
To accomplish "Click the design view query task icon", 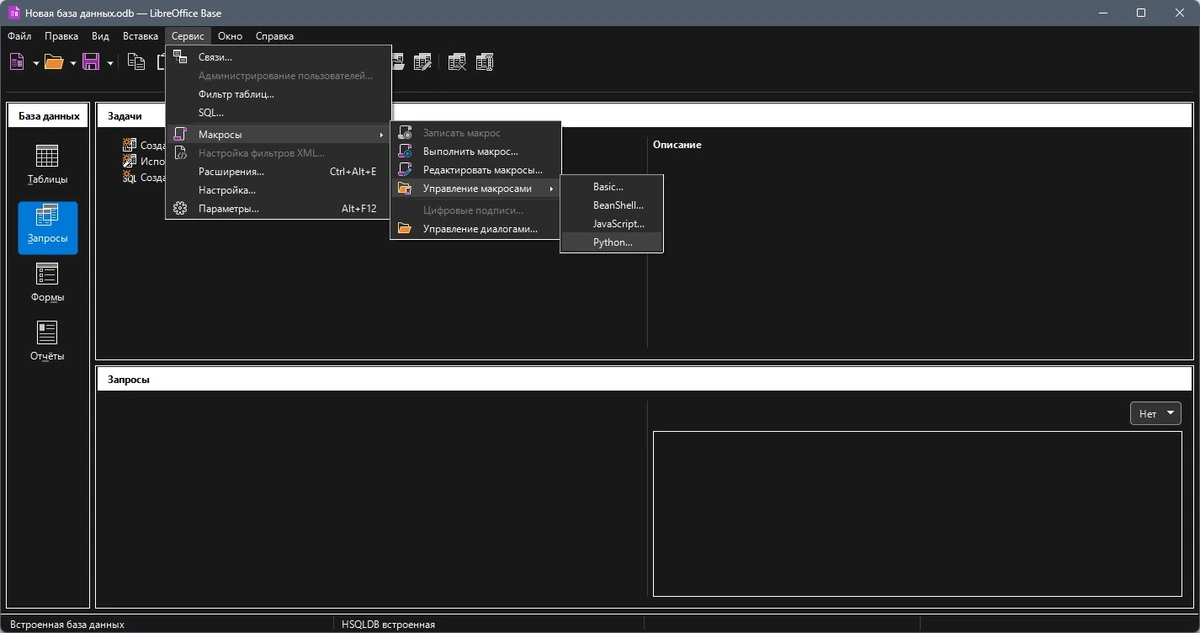I will 129,145.
